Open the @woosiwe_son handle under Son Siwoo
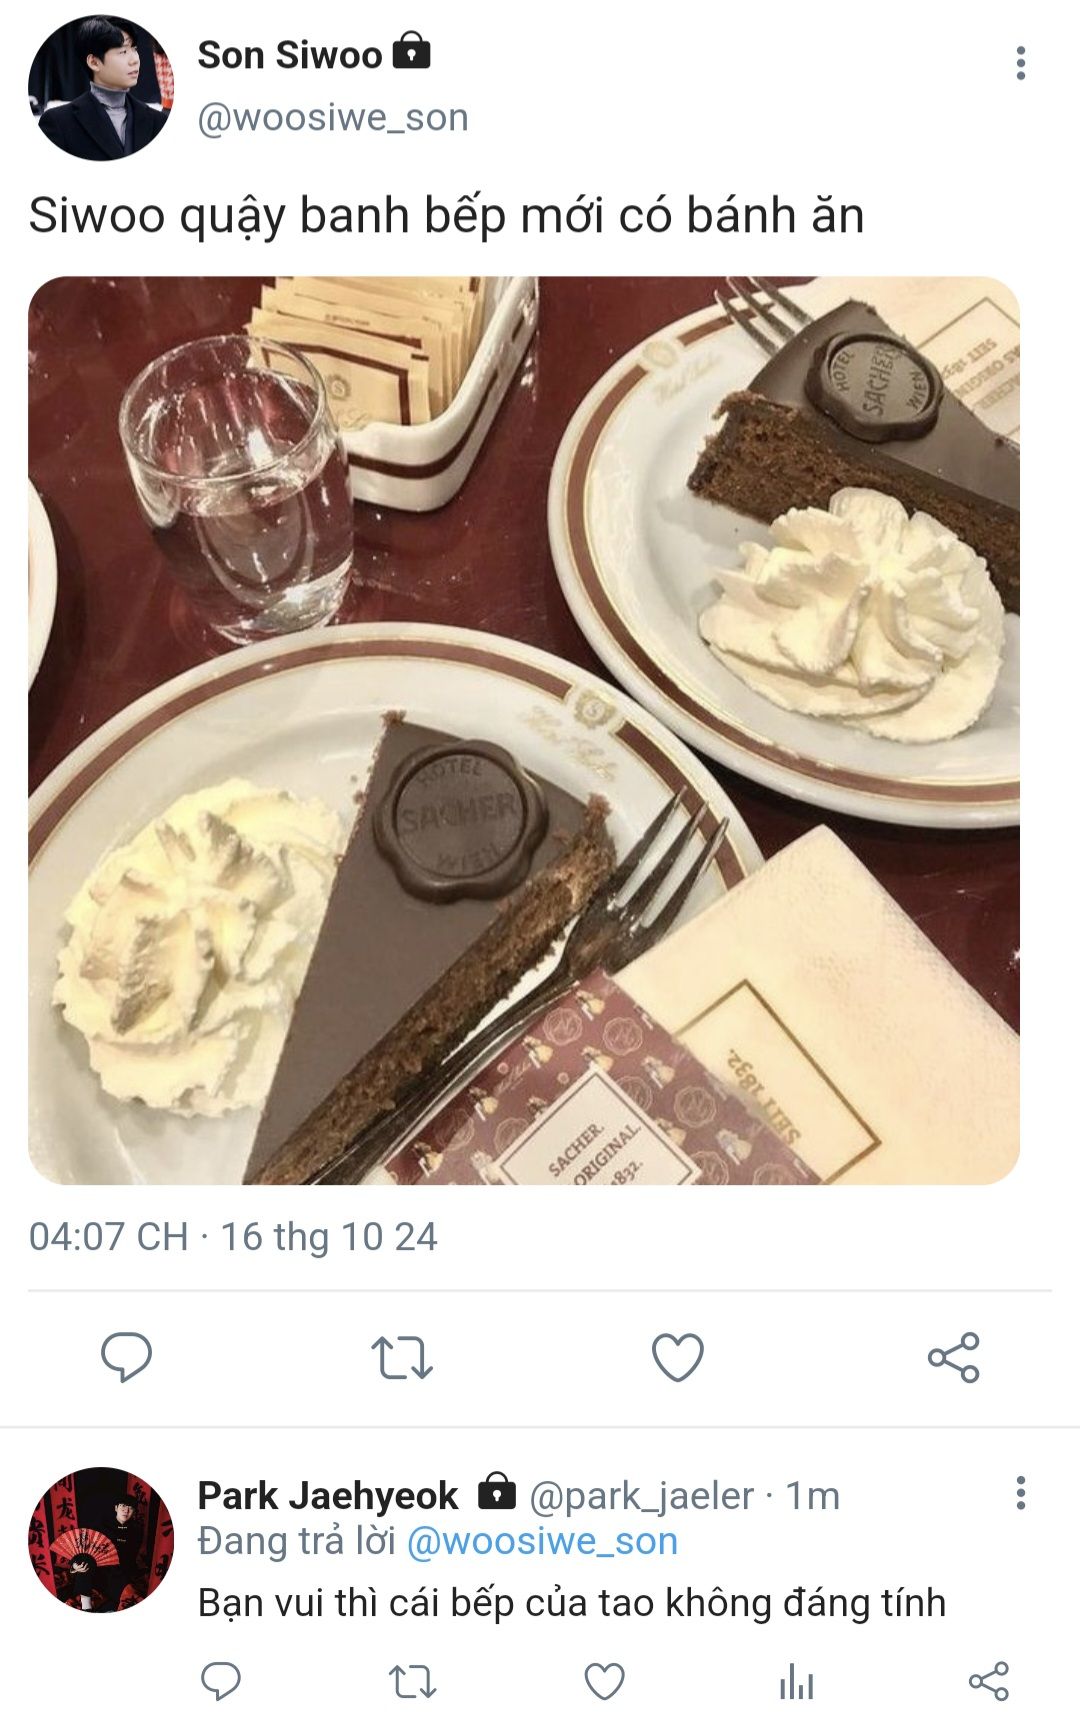The width and height of the screenshot is (1080, 1724). click(333, 118)
